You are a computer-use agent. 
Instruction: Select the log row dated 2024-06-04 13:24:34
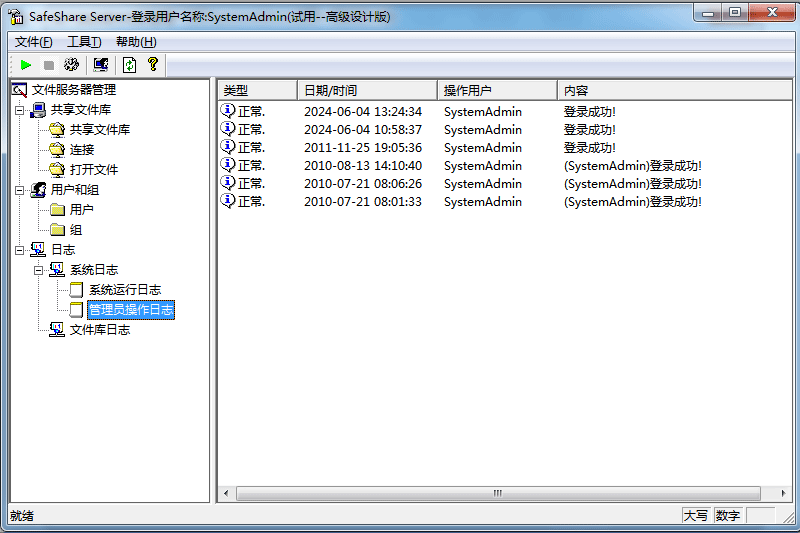pyautogui.click(x=505, y=112)
